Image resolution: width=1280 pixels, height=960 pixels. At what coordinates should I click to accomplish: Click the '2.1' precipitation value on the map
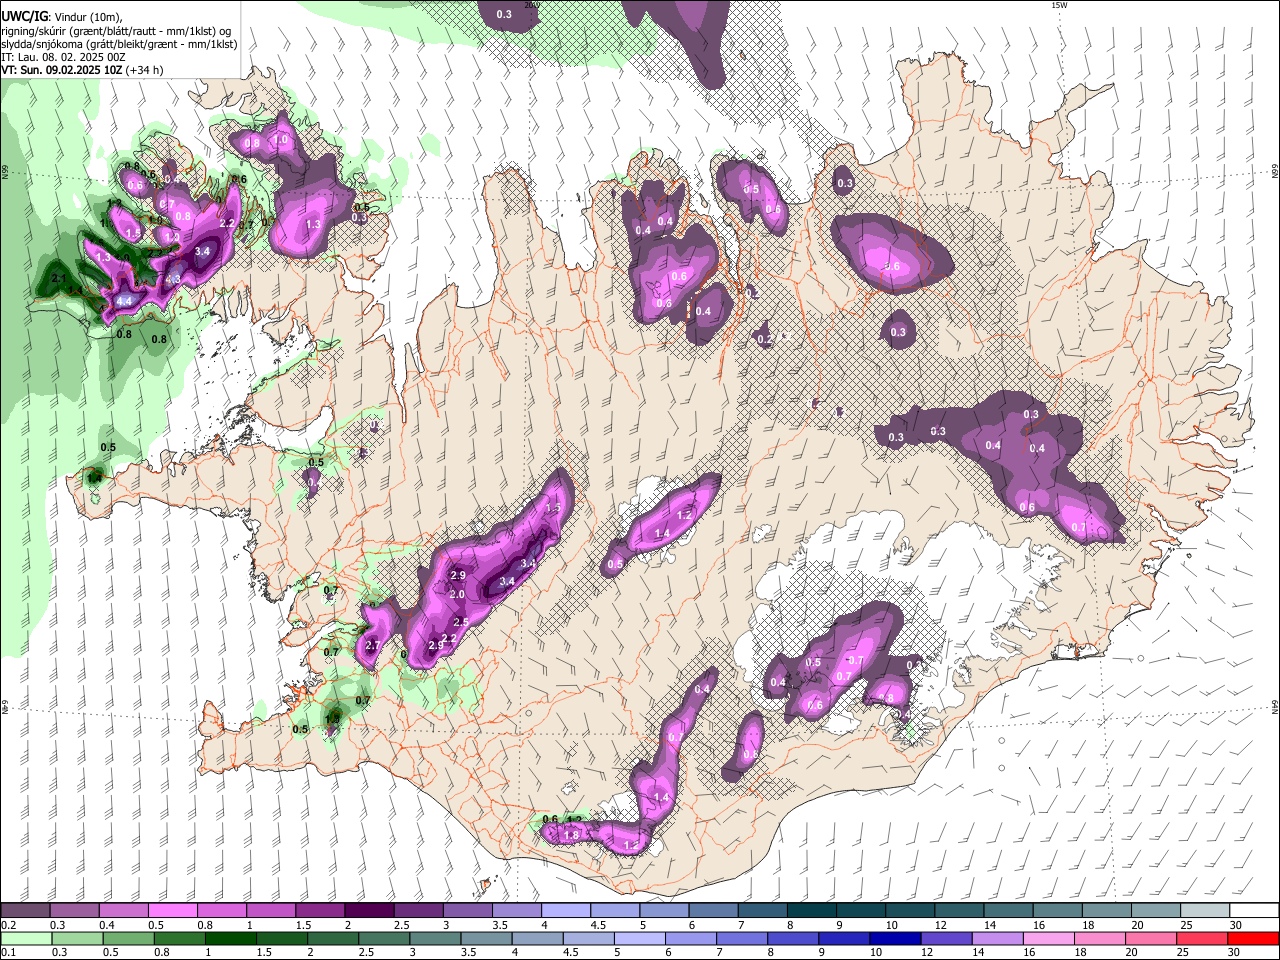coord(59,278)
